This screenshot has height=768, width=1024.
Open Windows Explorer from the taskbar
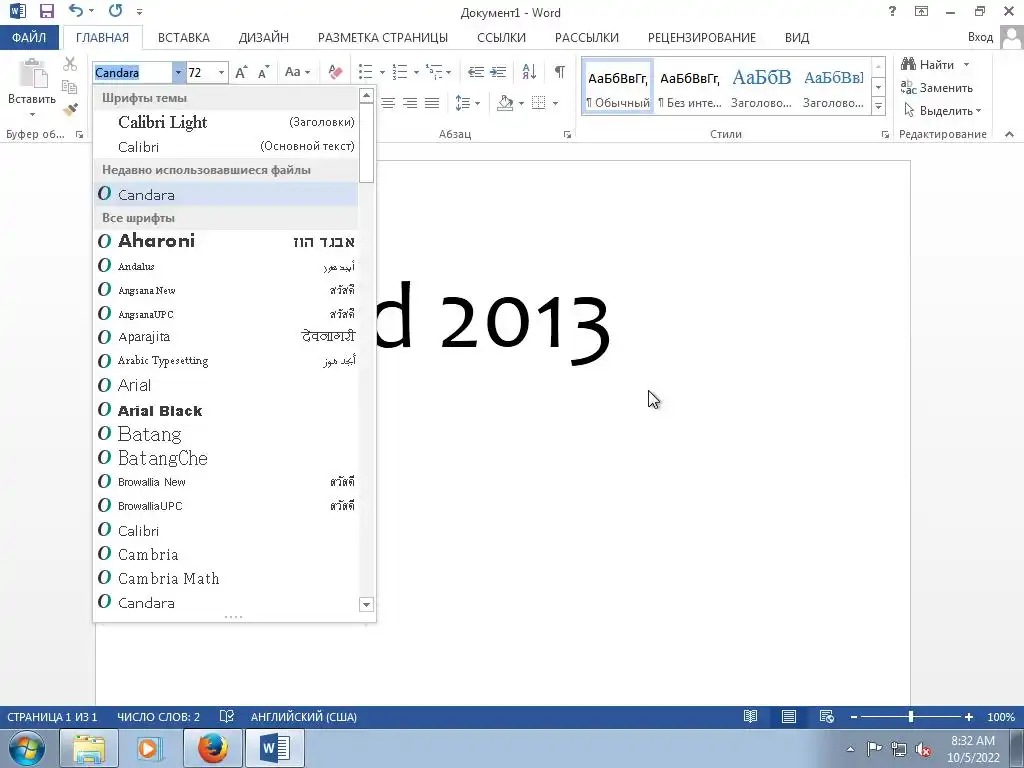pyautogui.click(x=89, y=748)
